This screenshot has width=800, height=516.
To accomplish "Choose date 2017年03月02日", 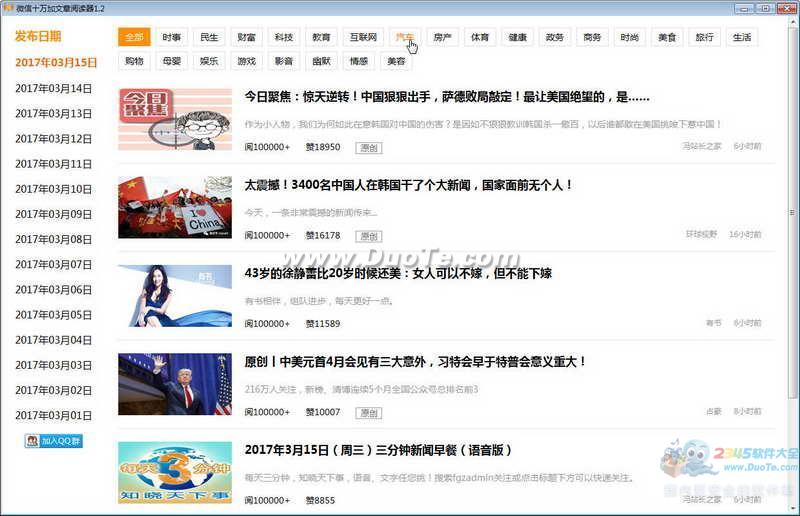I will click(54, 390).
